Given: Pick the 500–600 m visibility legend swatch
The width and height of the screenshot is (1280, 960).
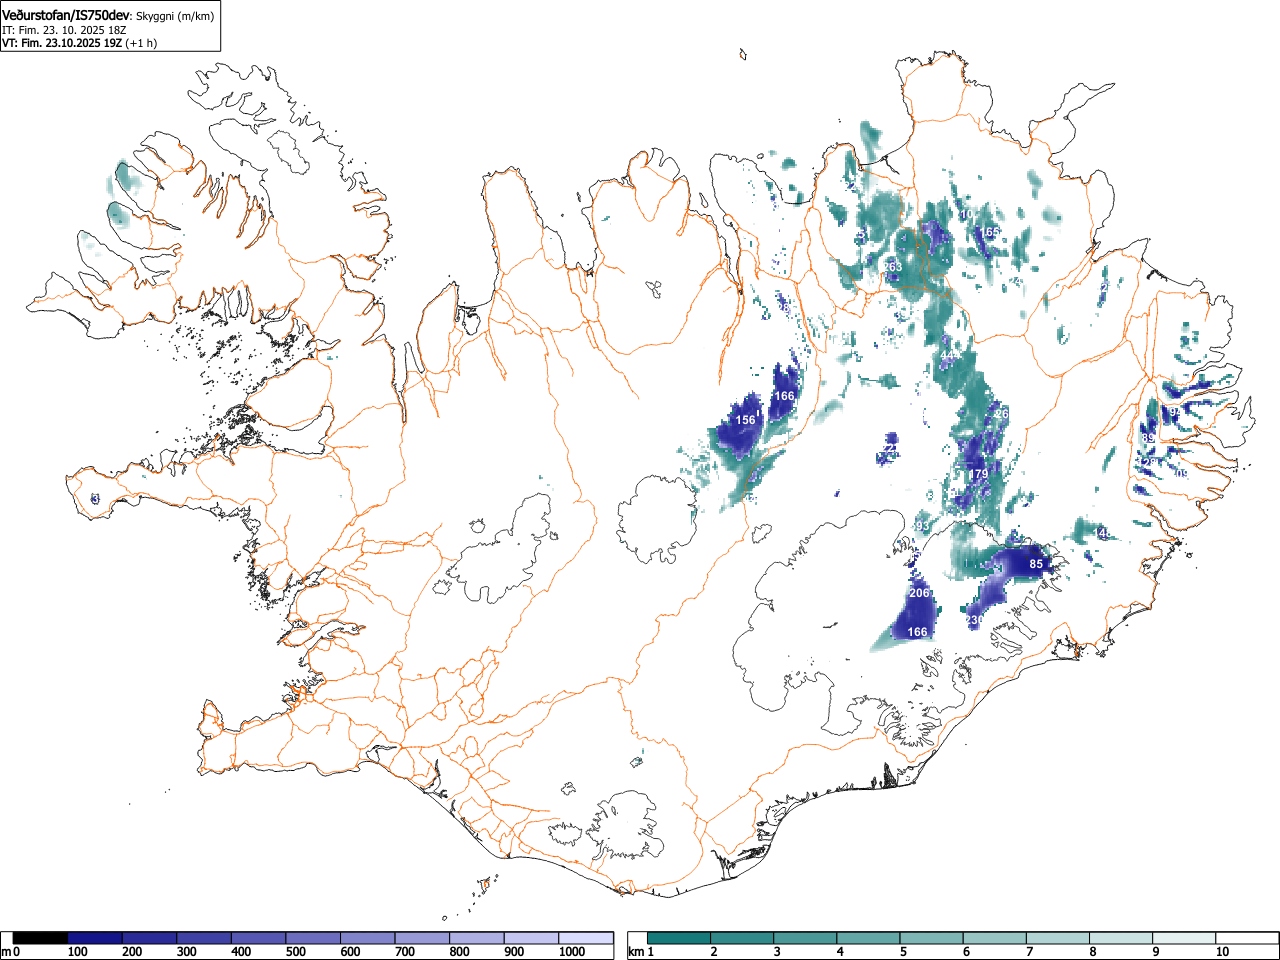Looking at the screenshot, I should (x=313, y=938).
